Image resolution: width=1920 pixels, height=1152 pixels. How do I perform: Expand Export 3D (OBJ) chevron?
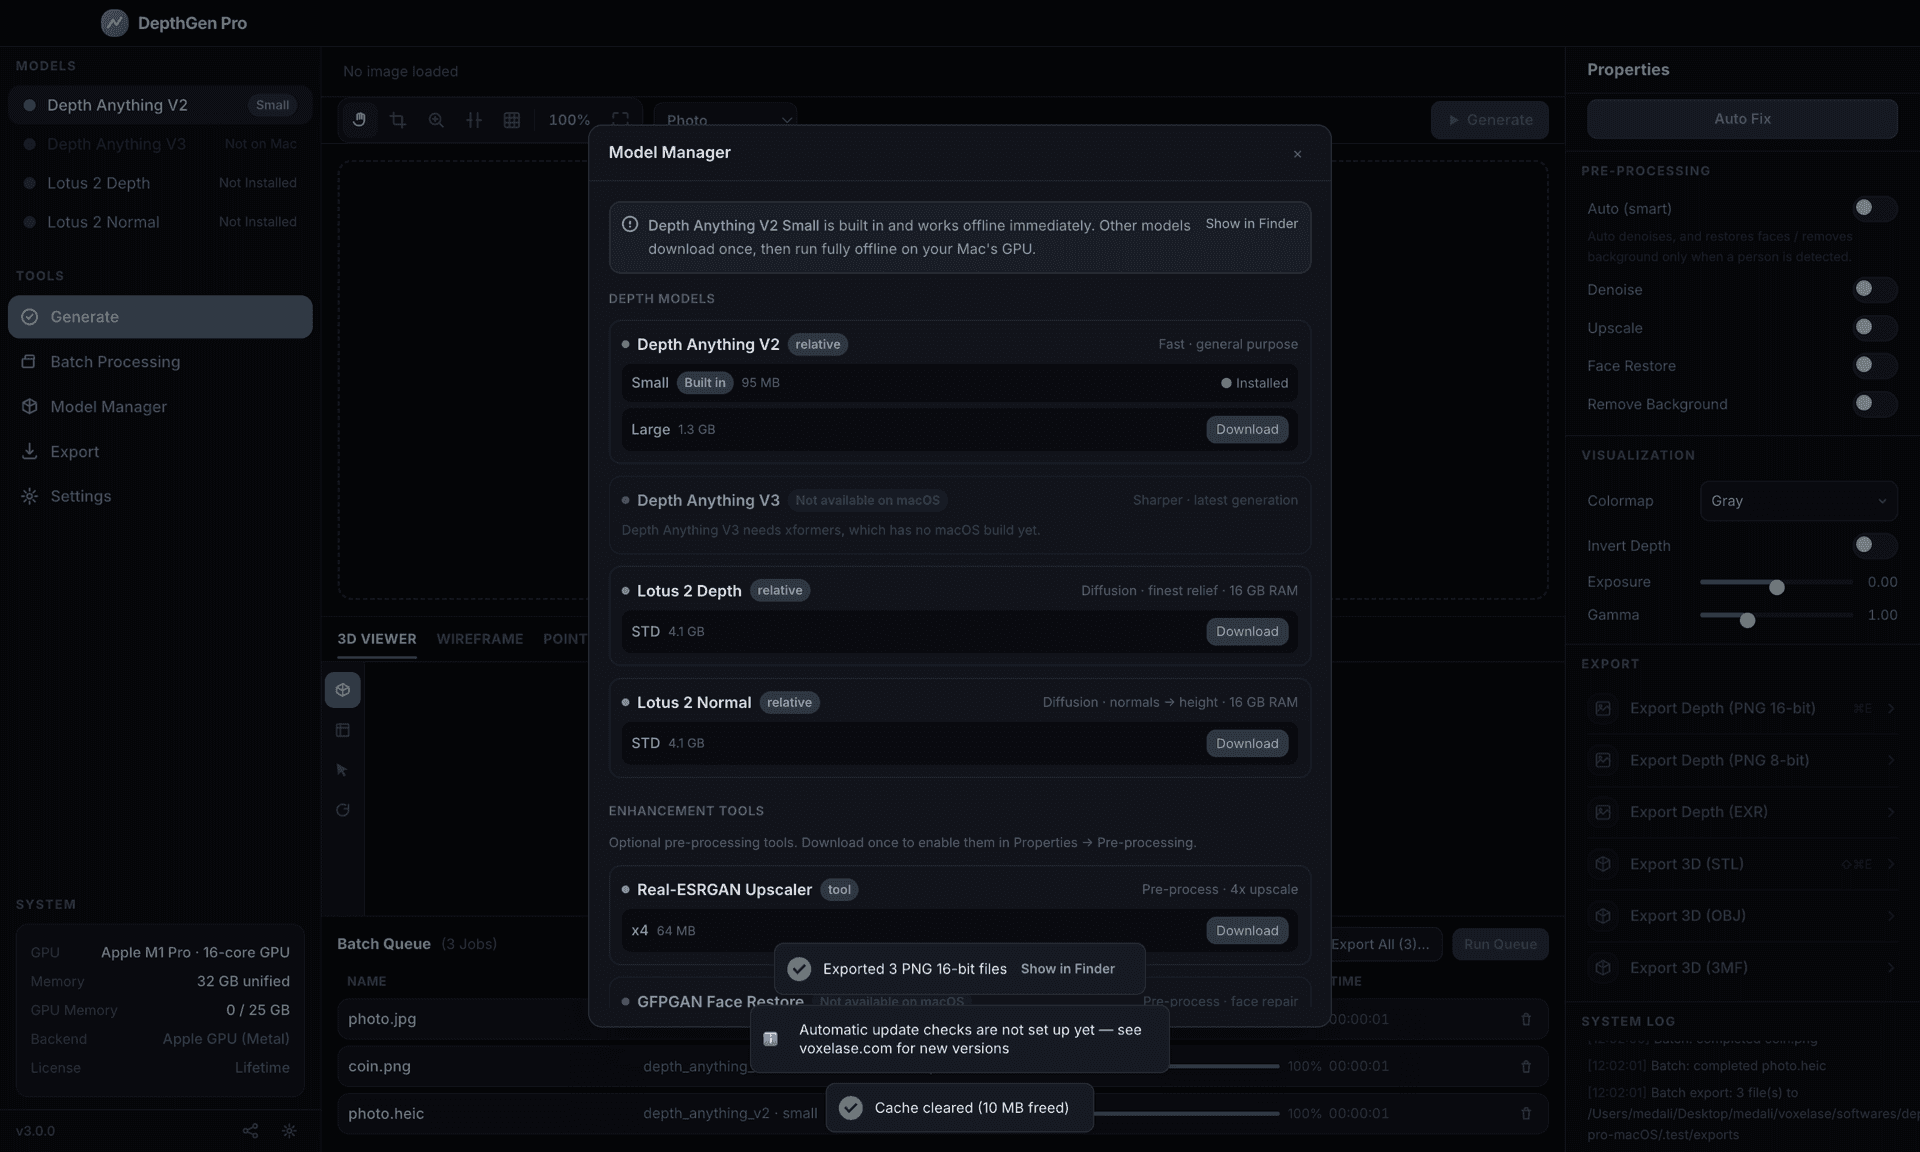click(1890, 916)
